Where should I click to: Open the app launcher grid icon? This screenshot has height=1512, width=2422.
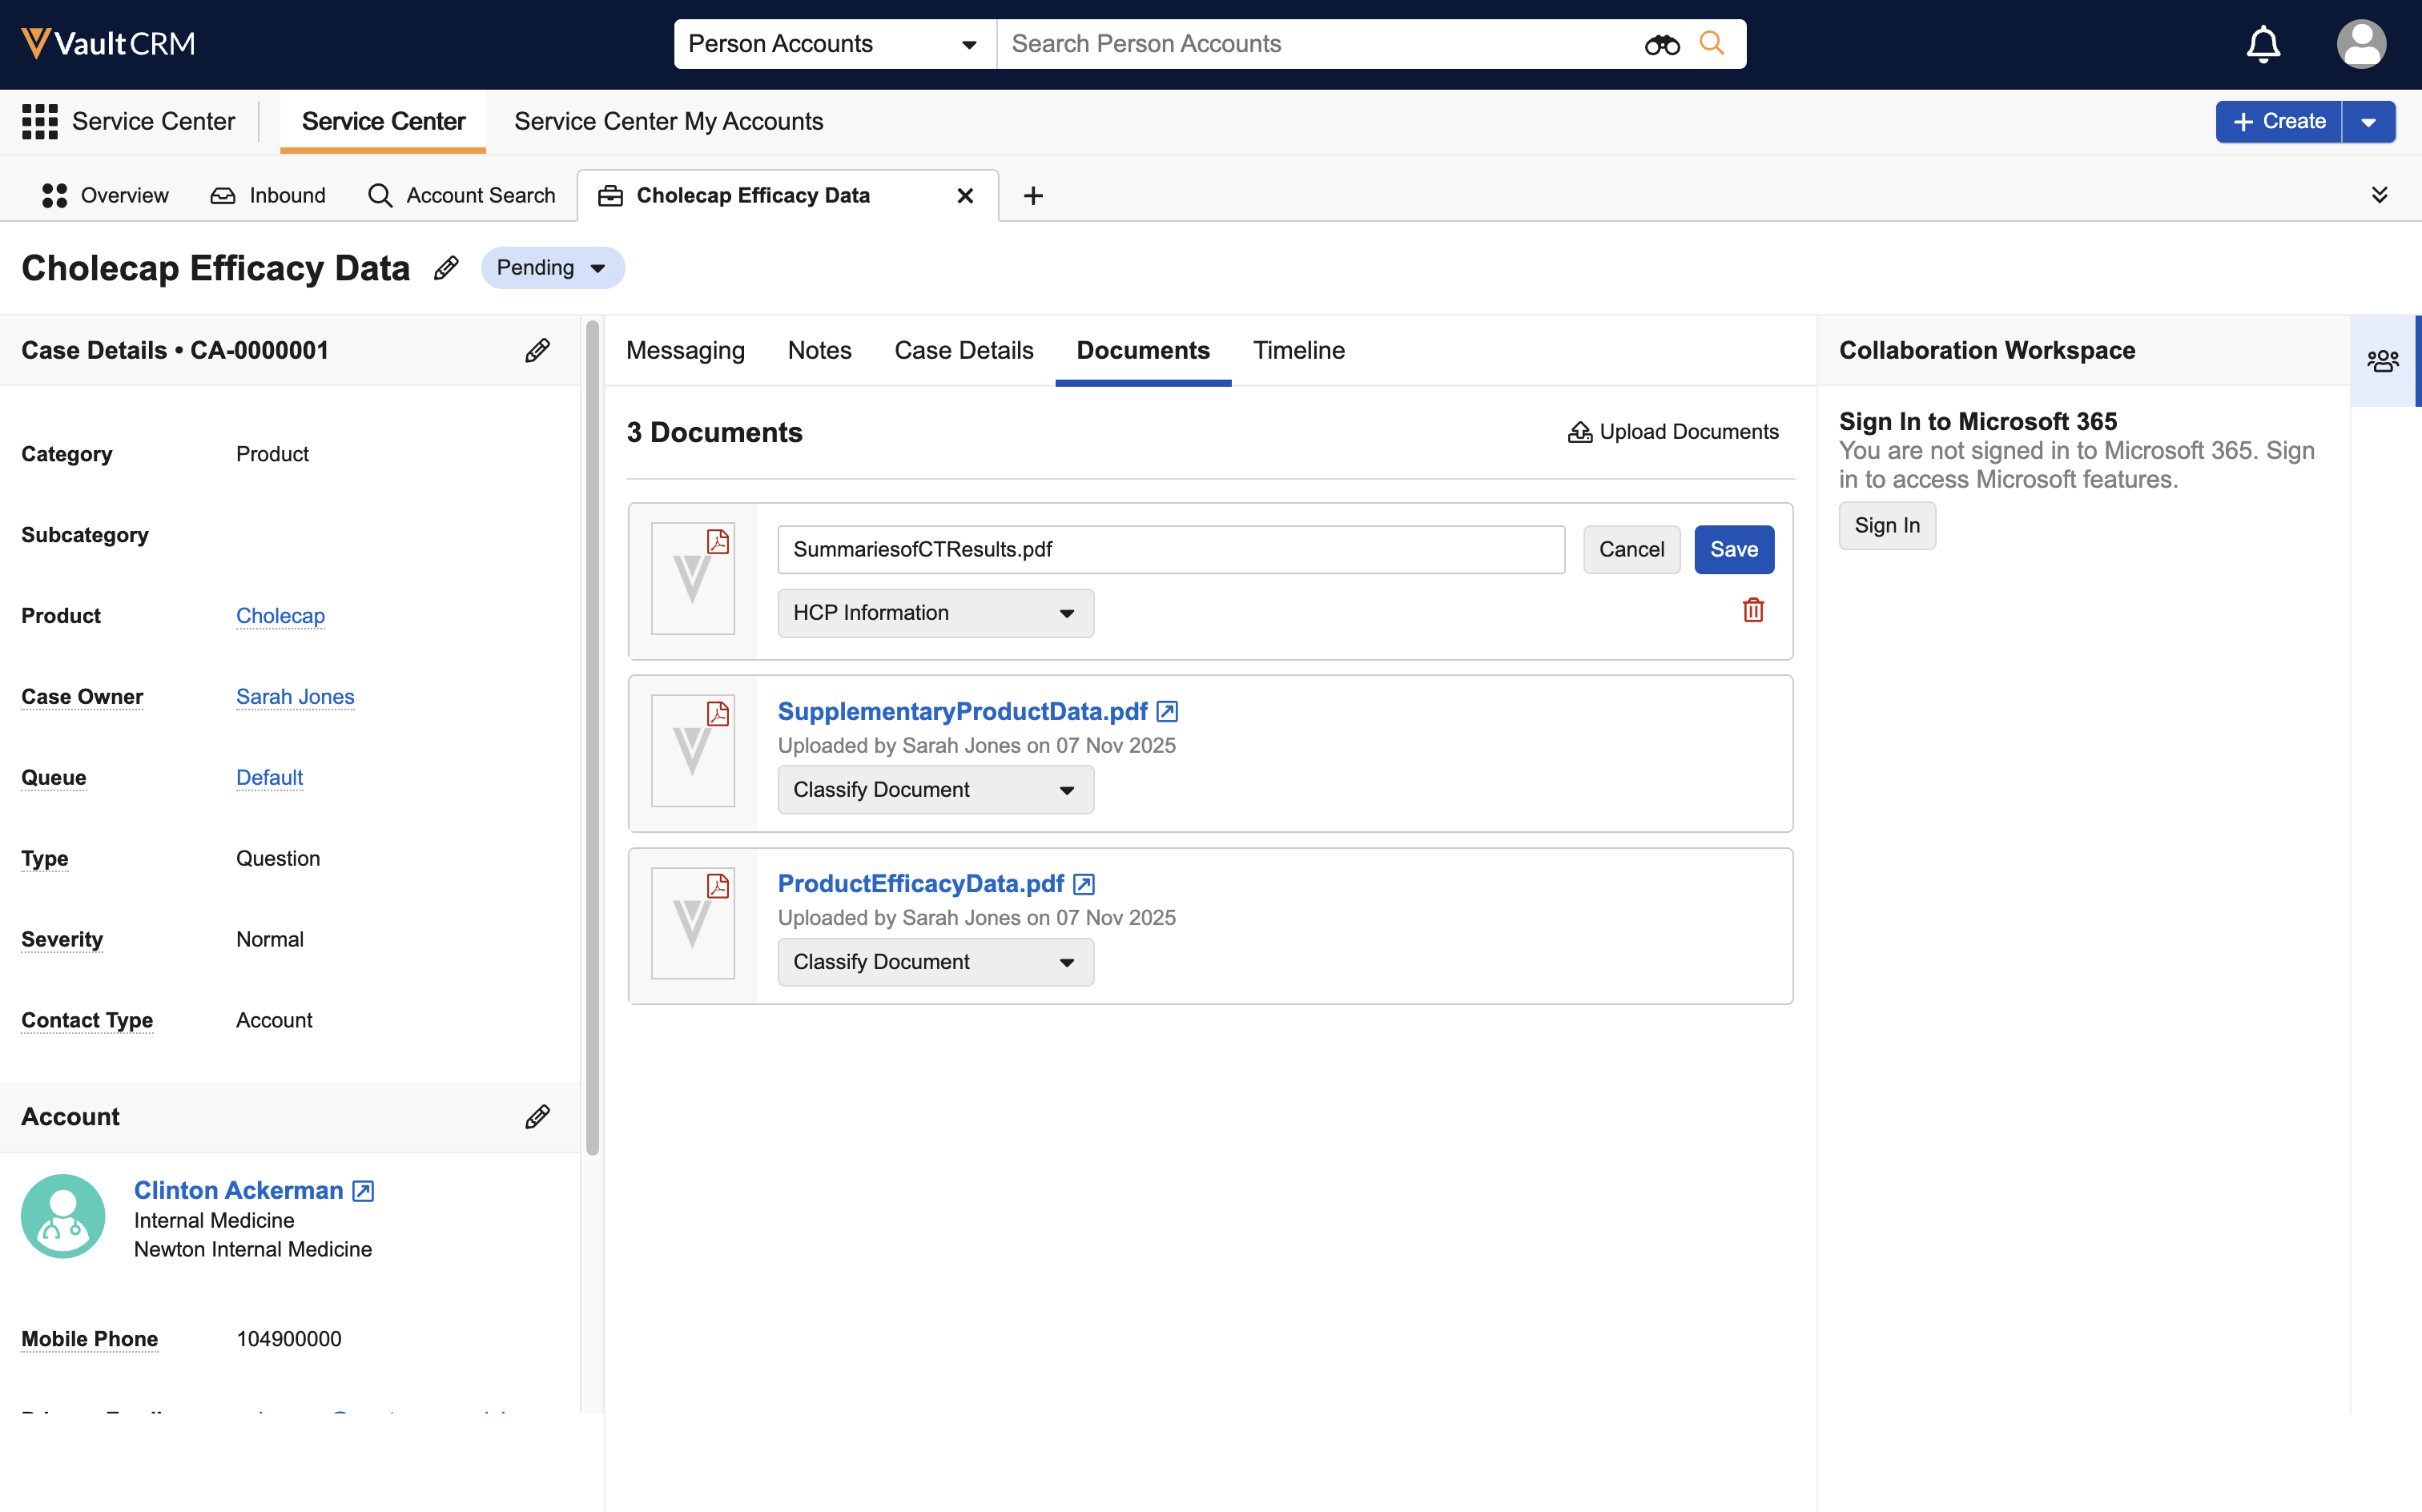40,121
